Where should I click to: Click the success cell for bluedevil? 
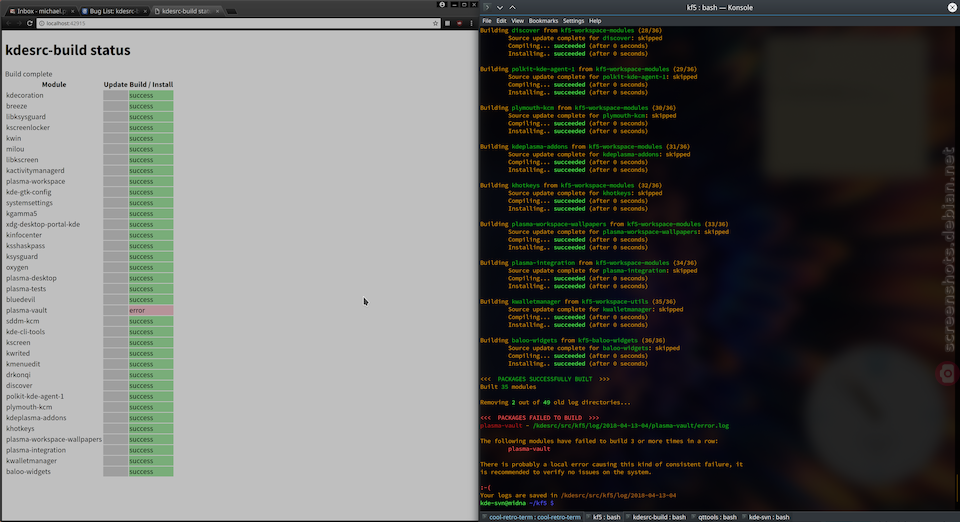tap(151, 299)
